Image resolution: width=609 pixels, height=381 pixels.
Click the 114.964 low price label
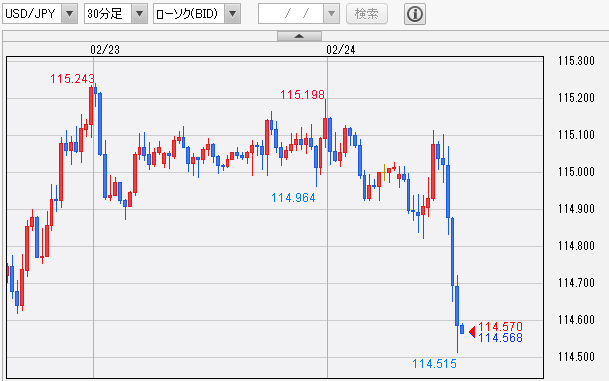(293, 198)
